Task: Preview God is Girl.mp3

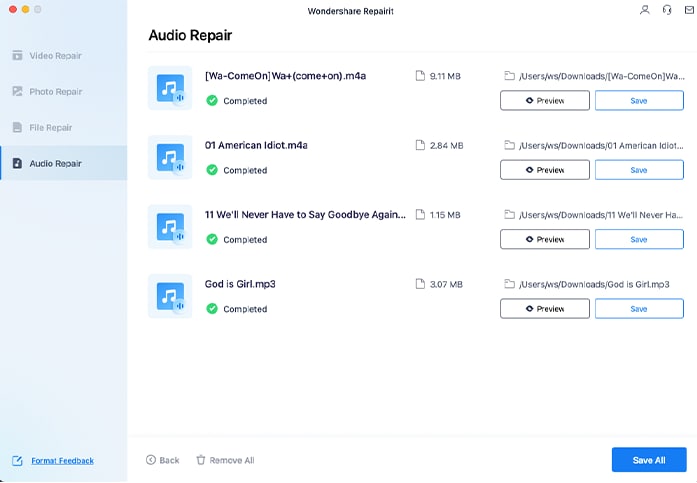Action: [545, 308]
